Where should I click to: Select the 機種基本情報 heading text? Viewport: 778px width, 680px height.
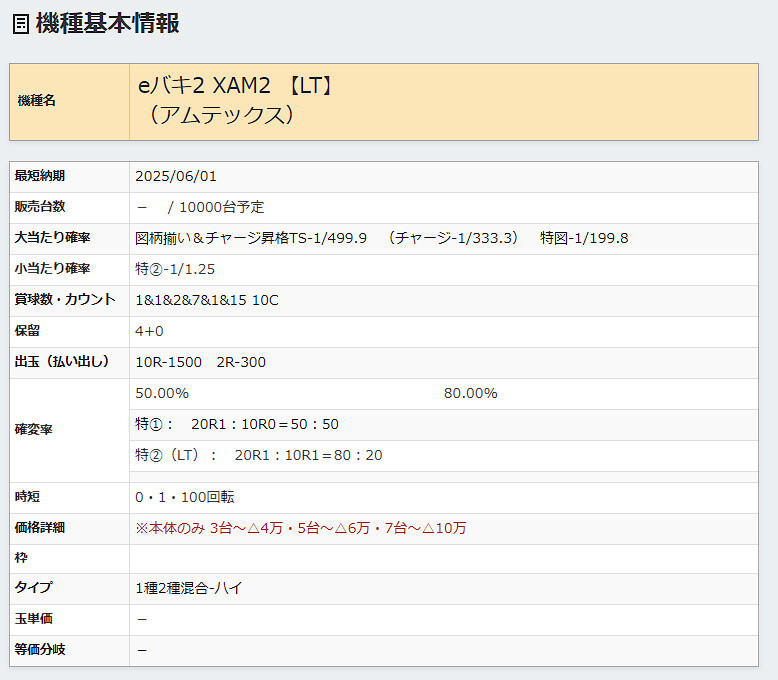click(107, 23)
